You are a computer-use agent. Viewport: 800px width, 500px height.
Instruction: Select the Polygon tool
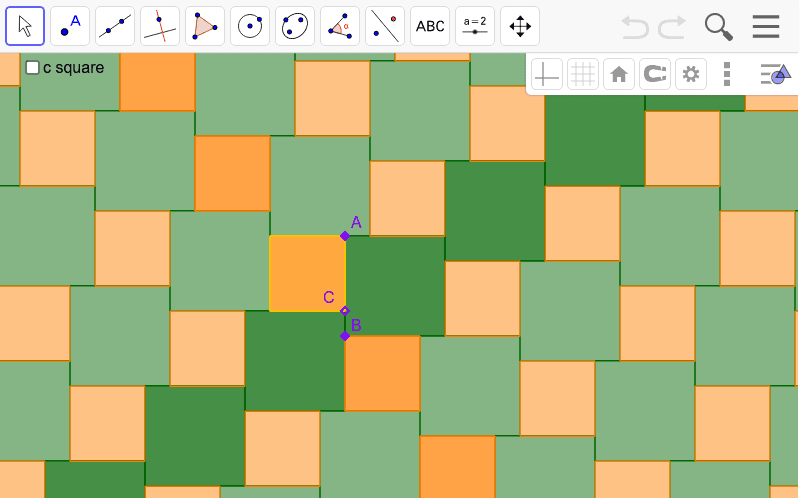click(x=205, y=26)
